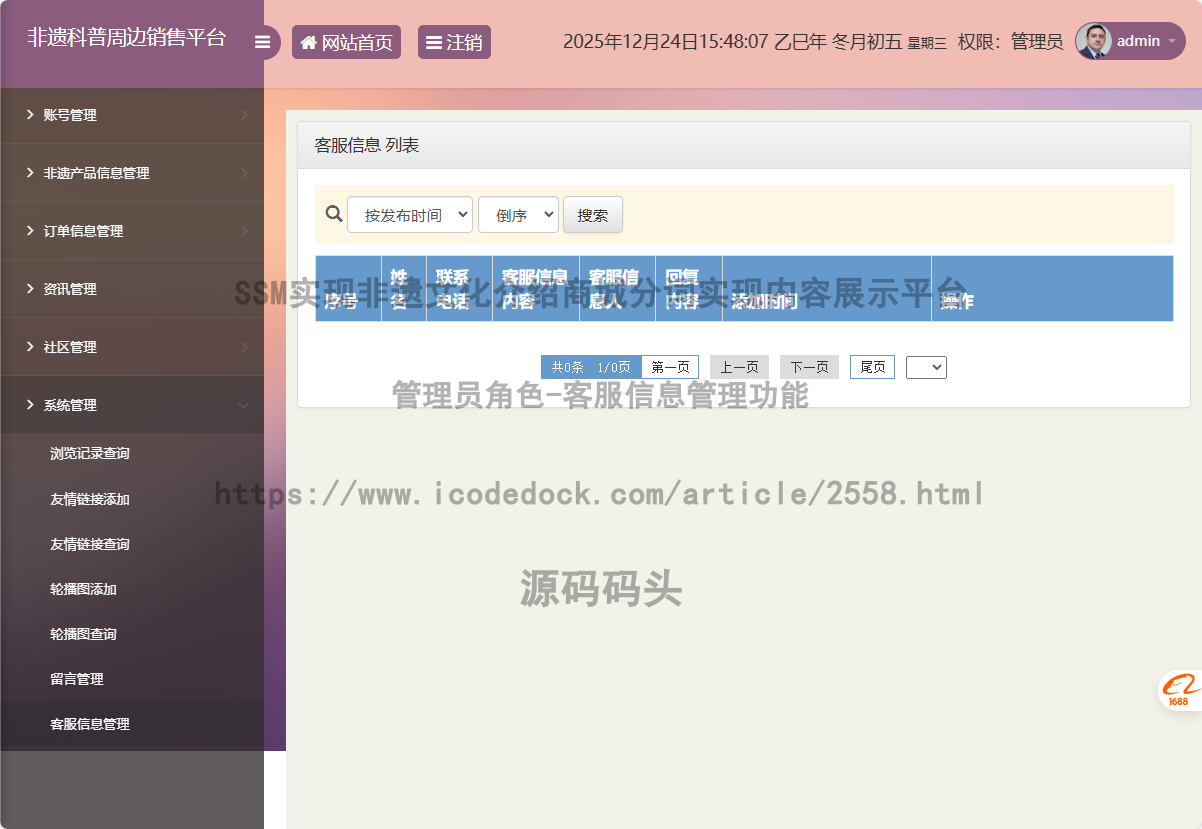Go to 第一页 in pagination

pyautogui.click(x=670, y=367)
